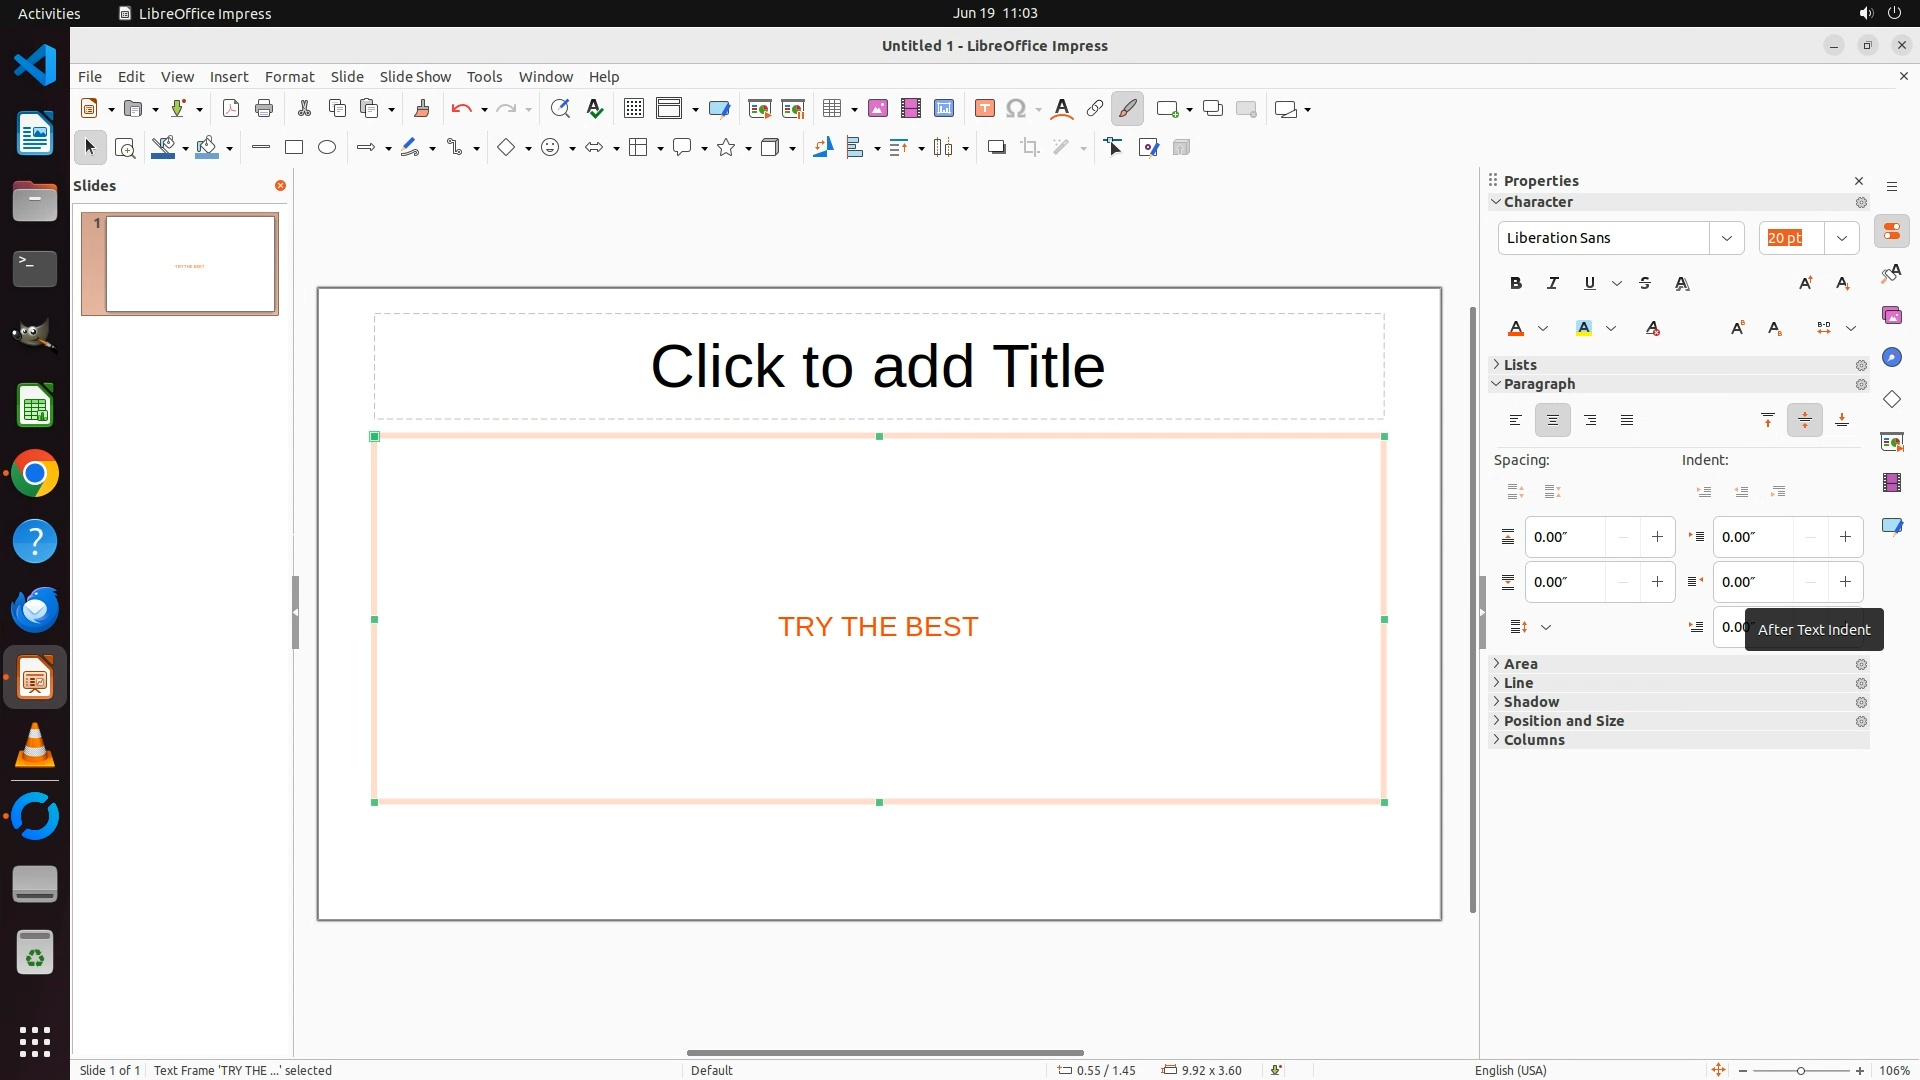This screenshot has height=1080, width=1920.
Task: Click the Print icon in toolbar
Action: coord(264,108)
